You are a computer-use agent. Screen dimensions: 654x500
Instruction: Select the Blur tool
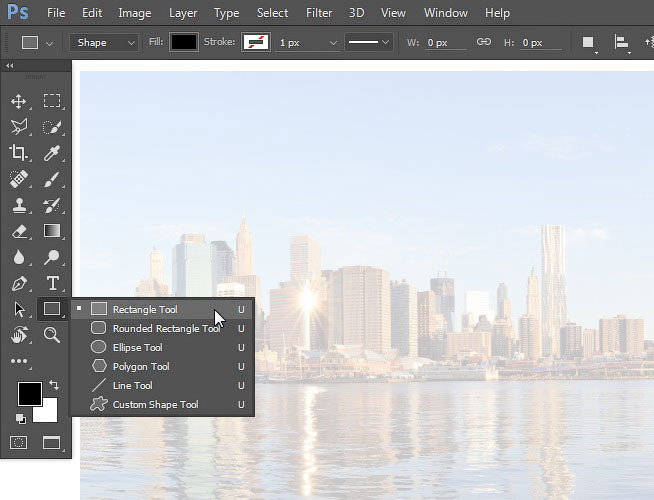(x=19, y=257)
